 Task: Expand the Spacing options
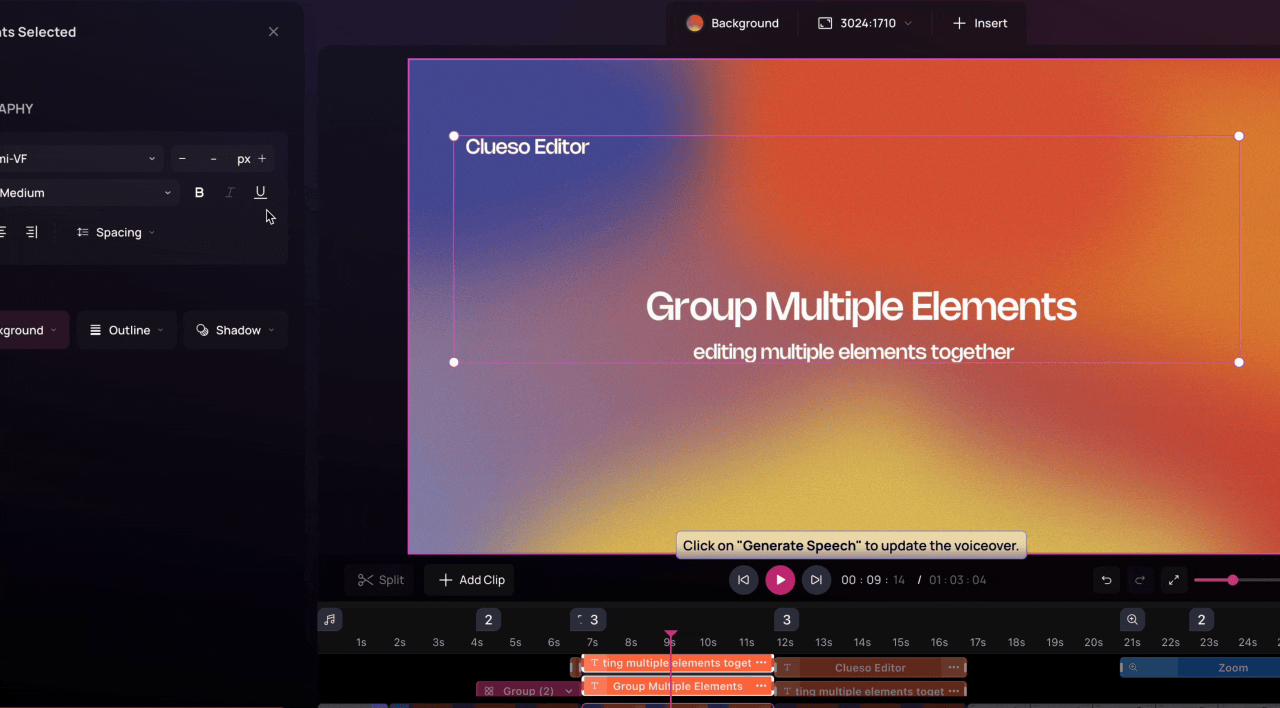(x=116, y=232)
